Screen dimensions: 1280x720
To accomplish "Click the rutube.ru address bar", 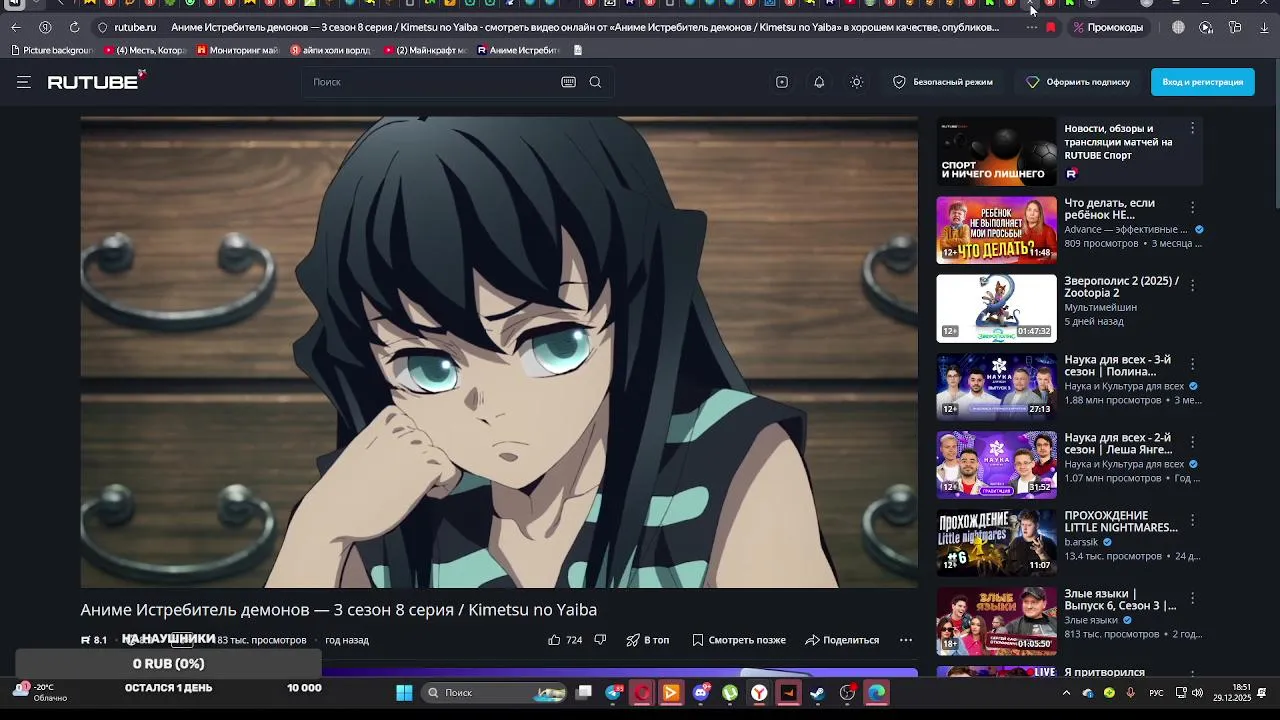I will coord(135,28).
